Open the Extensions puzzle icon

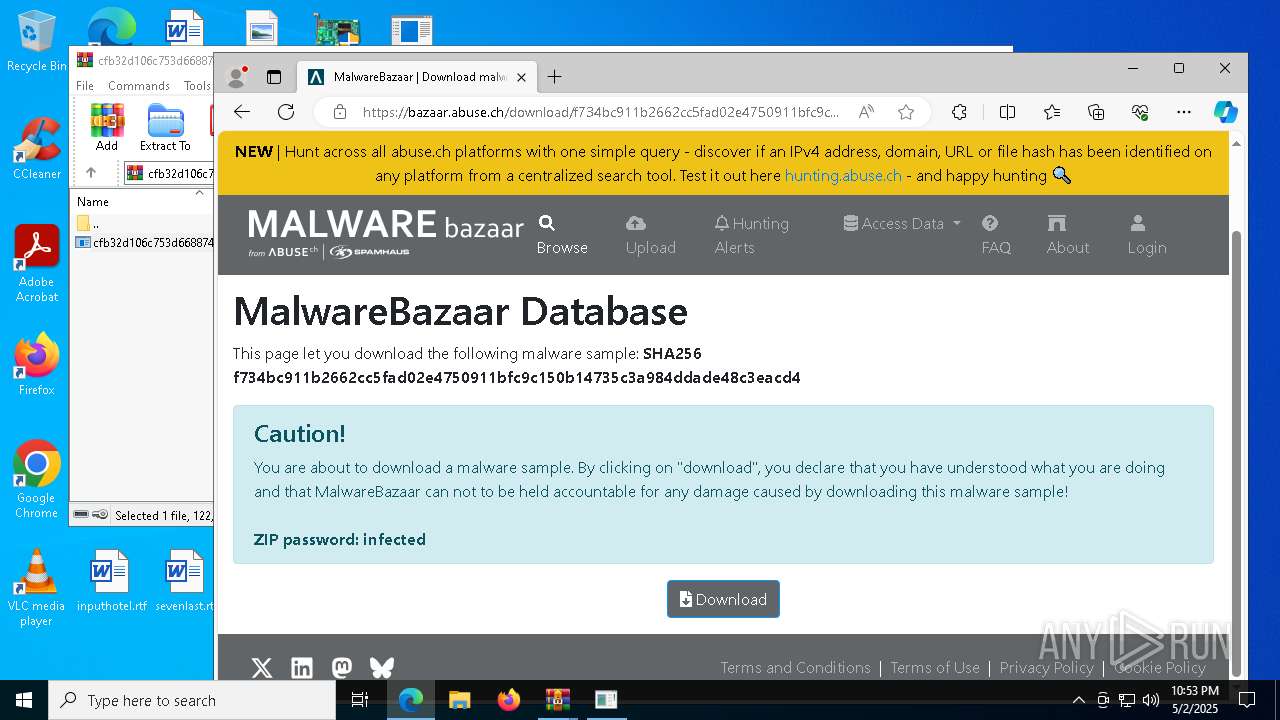pyautogui.click(x=959, y=112)
